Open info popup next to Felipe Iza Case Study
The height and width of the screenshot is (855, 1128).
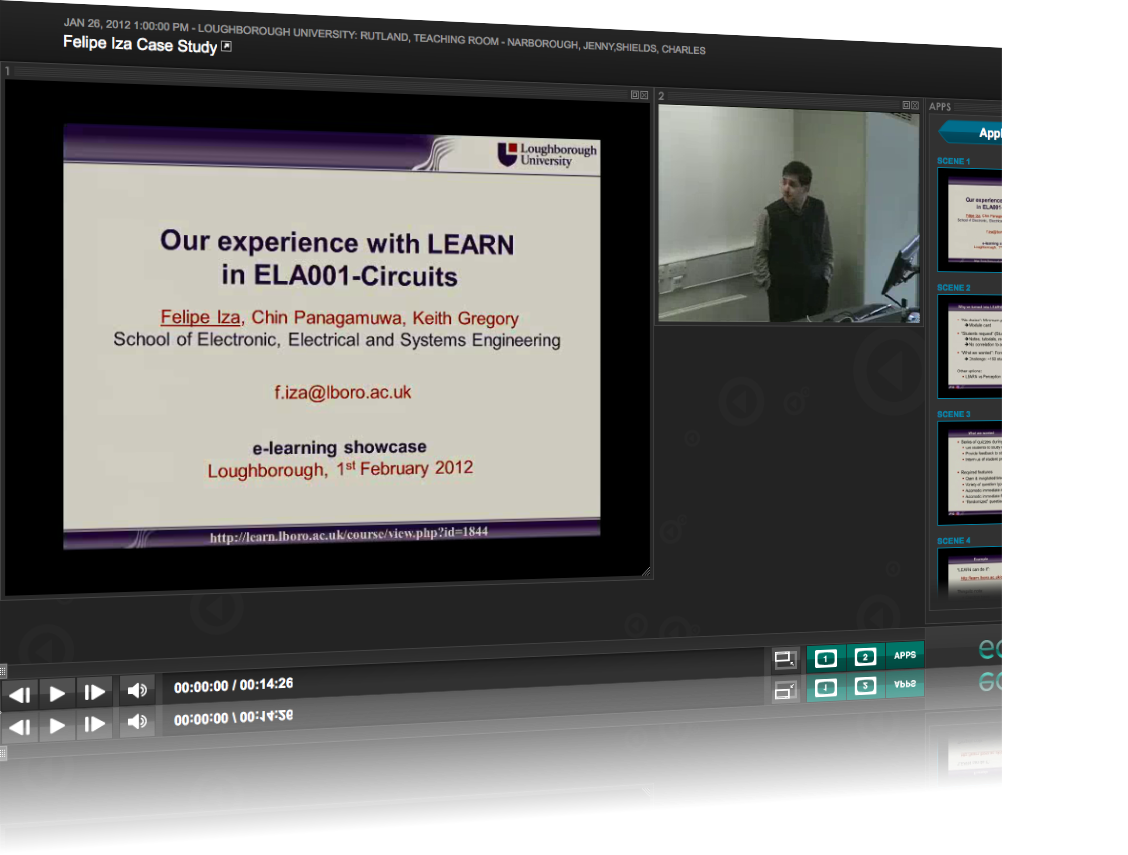(226, 46)
